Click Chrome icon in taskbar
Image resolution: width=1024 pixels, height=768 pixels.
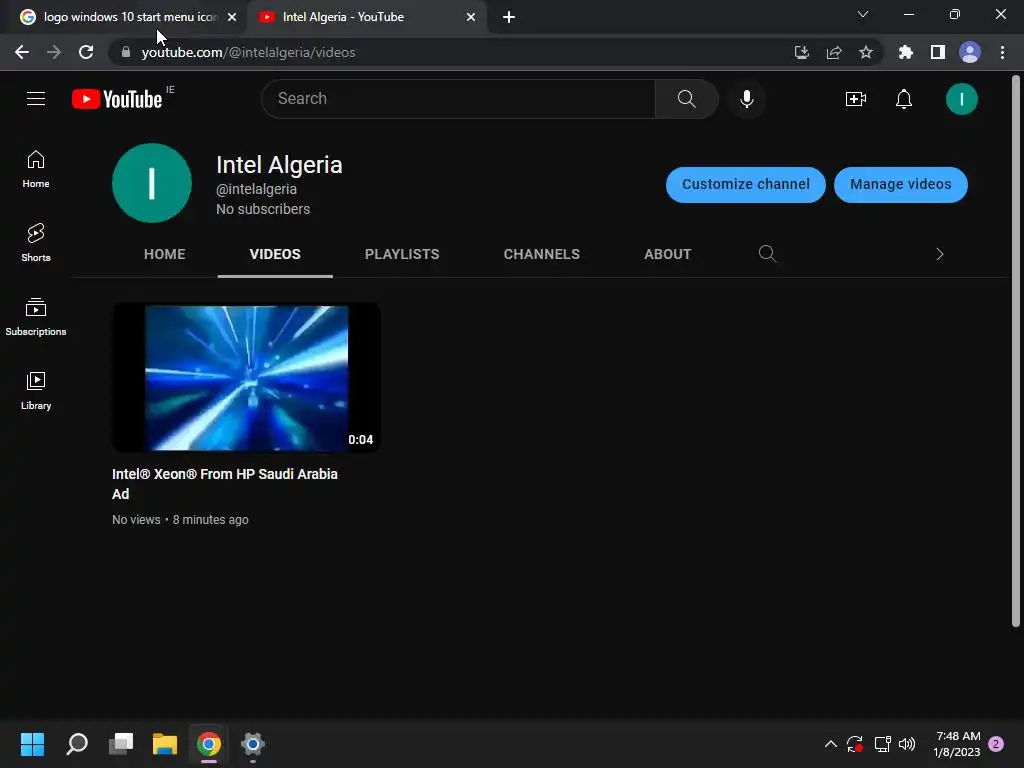tap(209, 744)
